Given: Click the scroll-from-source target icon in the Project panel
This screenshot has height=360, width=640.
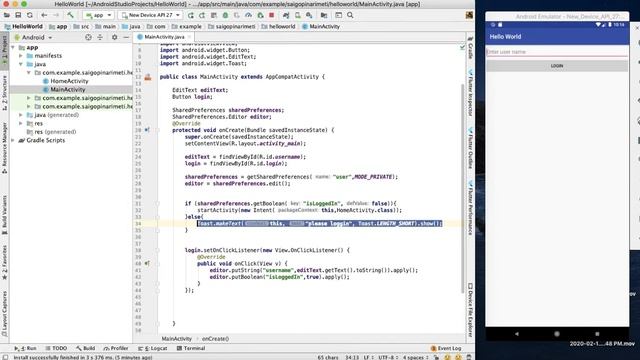Looking at the screenshot, I should coord(88,37).
